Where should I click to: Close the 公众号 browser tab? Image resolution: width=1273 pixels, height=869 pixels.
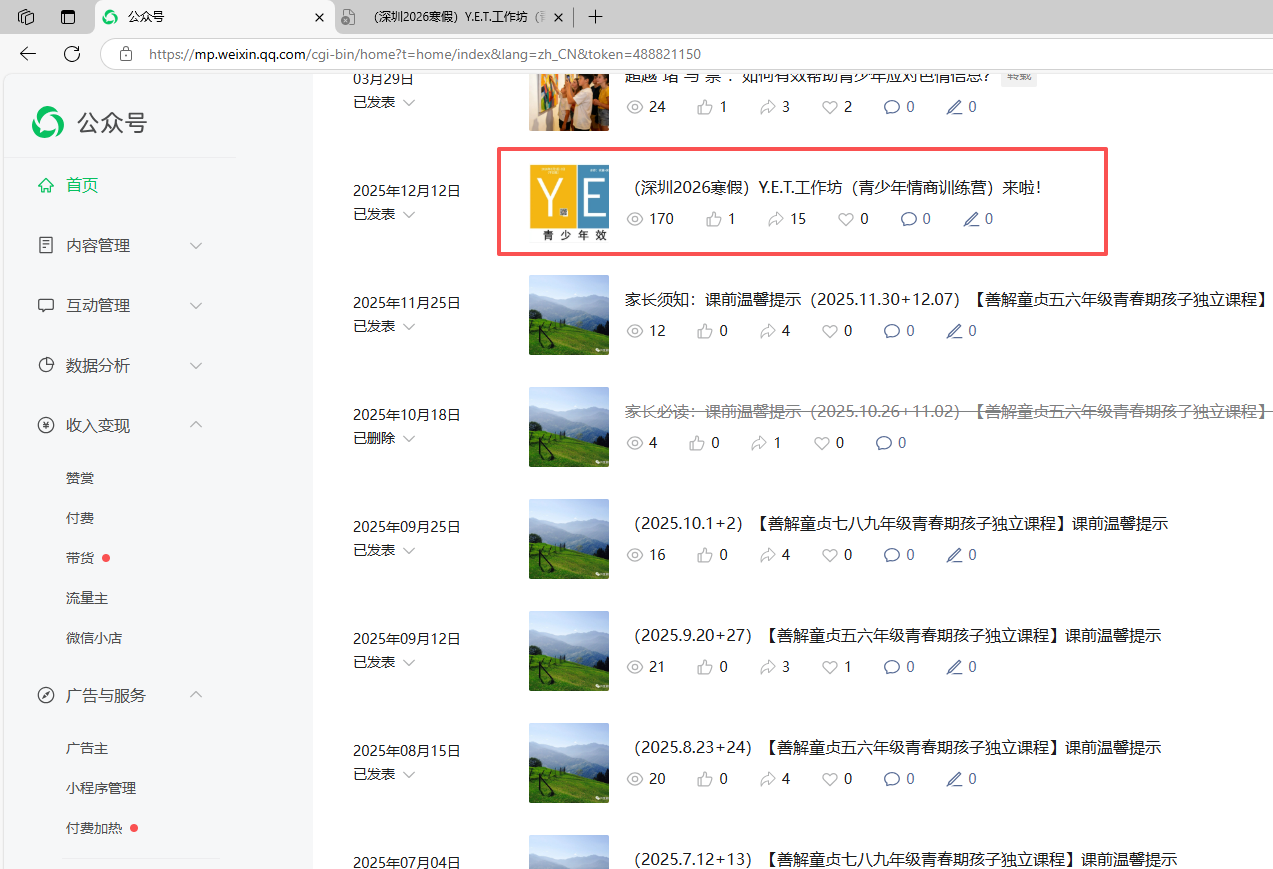tap(320, 17)
